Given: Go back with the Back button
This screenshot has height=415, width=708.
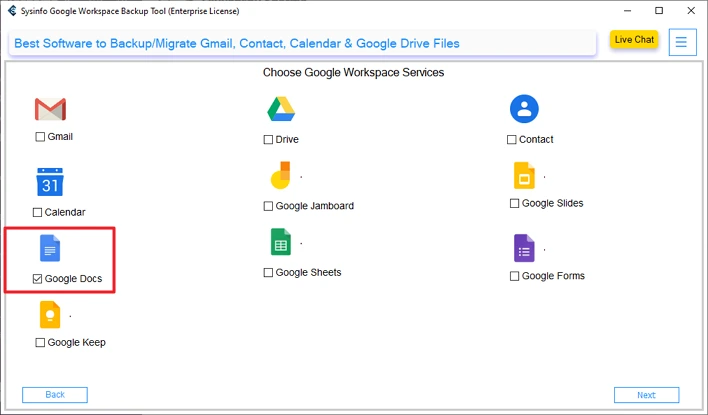Looking at the screenshot, I should click(x=55, y=395).
